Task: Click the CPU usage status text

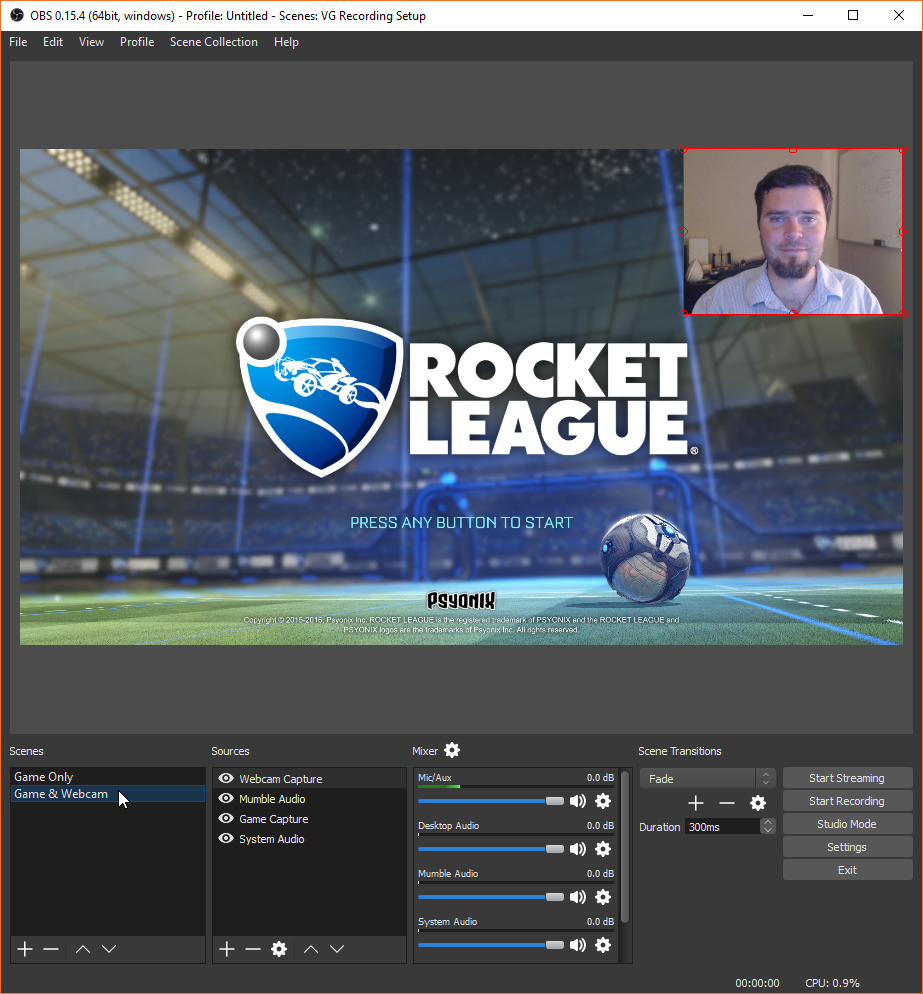Action: coord(832,983)
